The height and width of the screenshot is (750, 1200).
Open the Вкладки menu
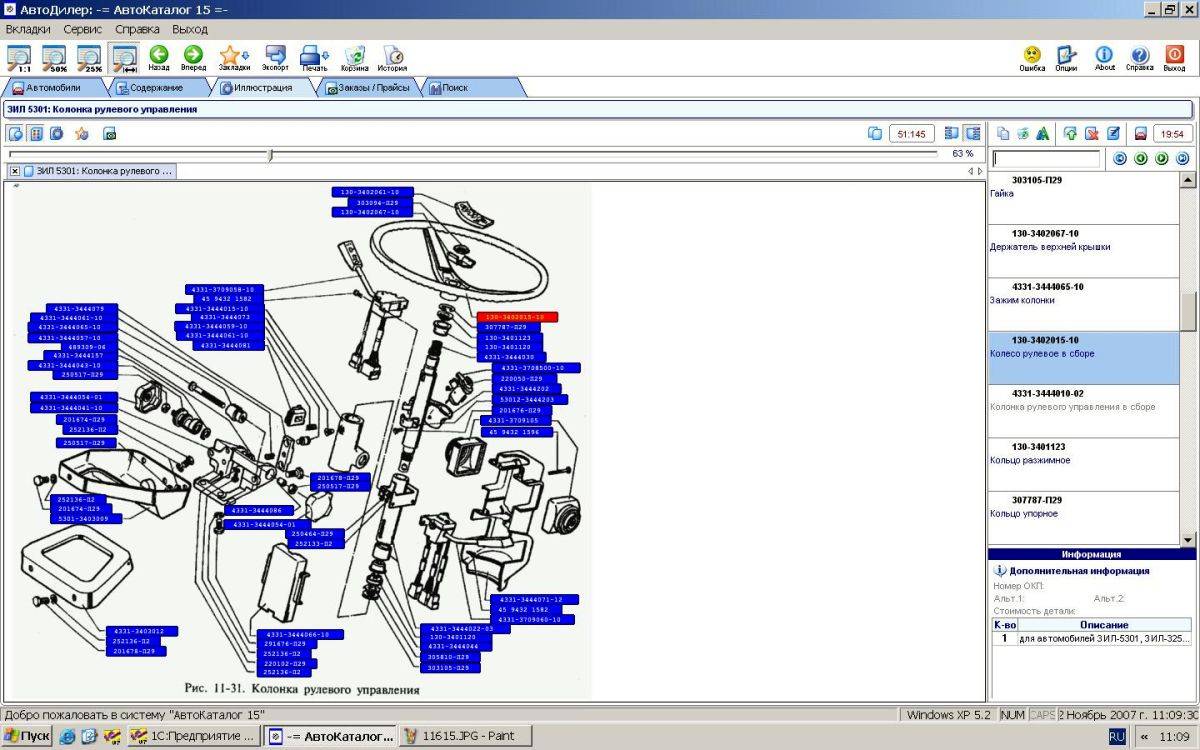click(28, 30)
